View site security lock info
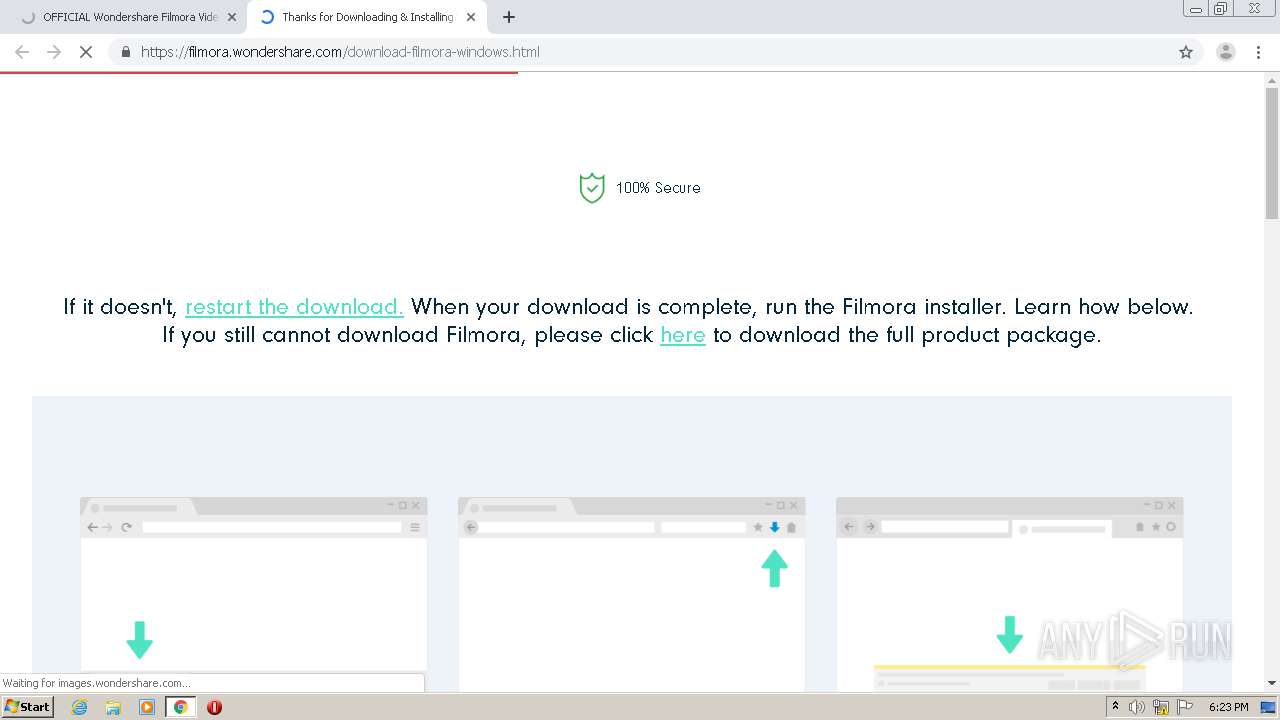 pos(125,52)
